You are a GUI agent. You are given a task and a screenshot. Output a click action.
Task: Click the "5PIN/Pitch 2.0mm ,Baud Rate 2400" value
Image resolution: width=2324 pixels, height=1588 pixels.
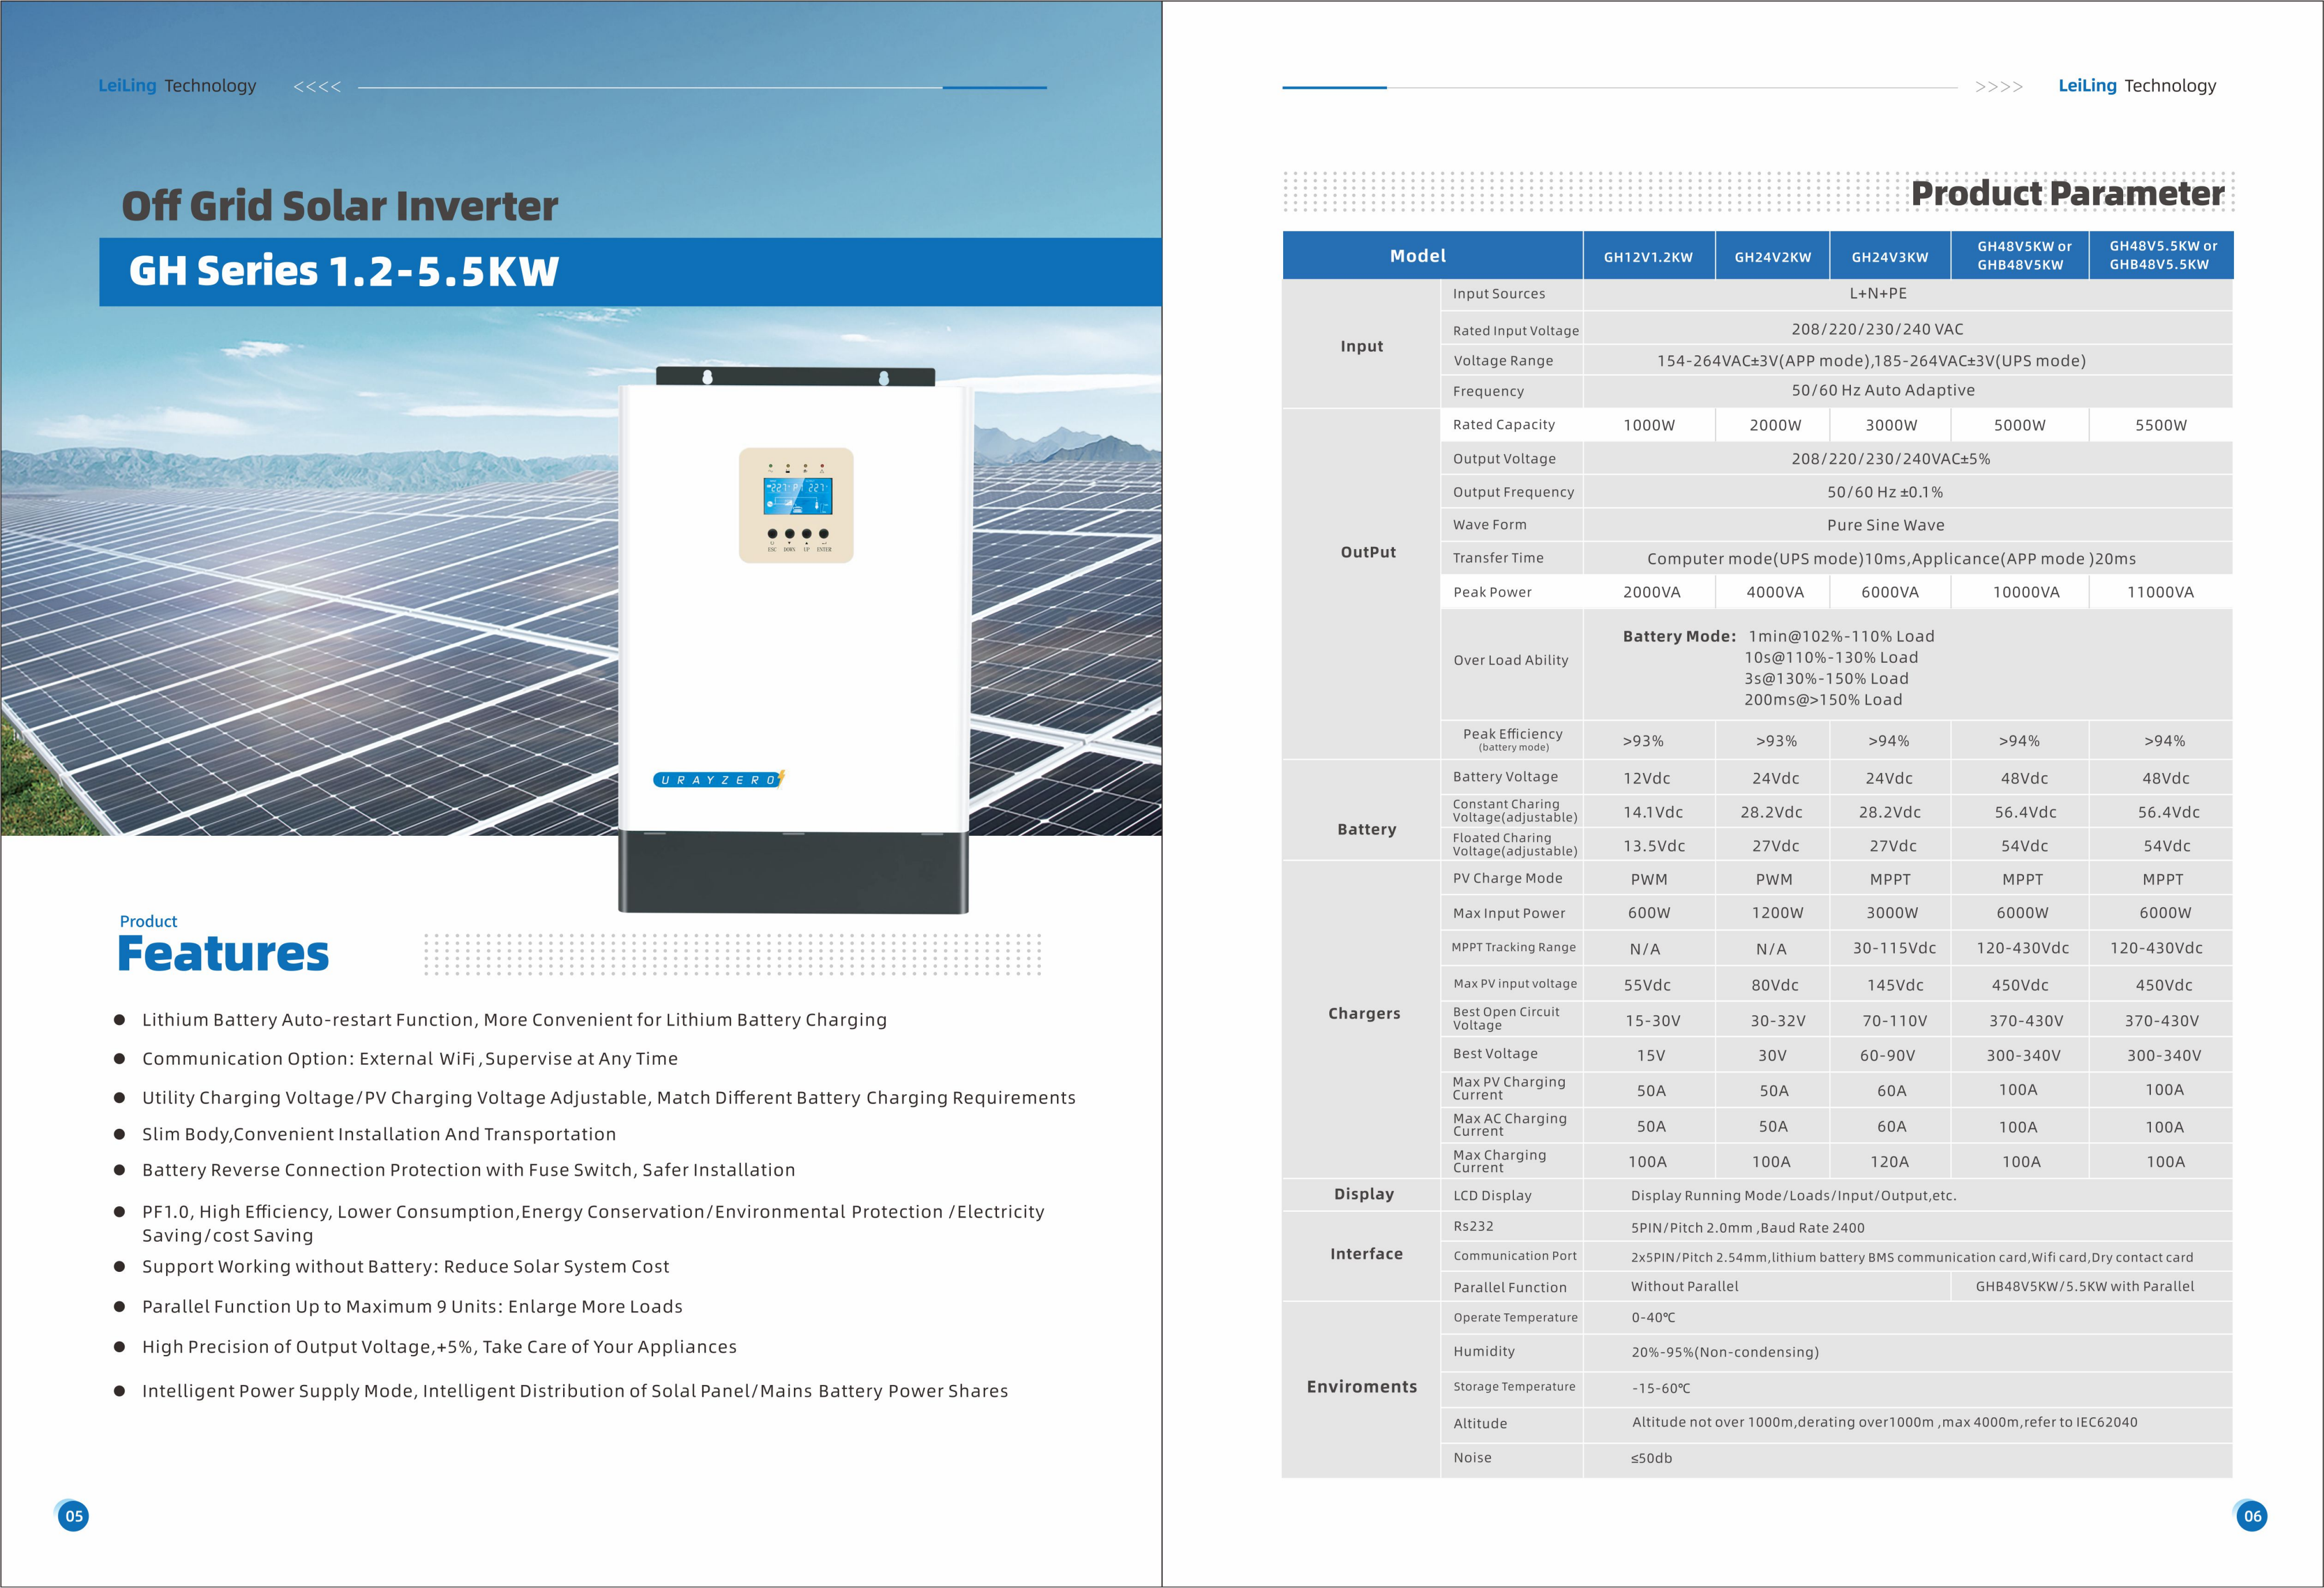tap(1747, 1228)
